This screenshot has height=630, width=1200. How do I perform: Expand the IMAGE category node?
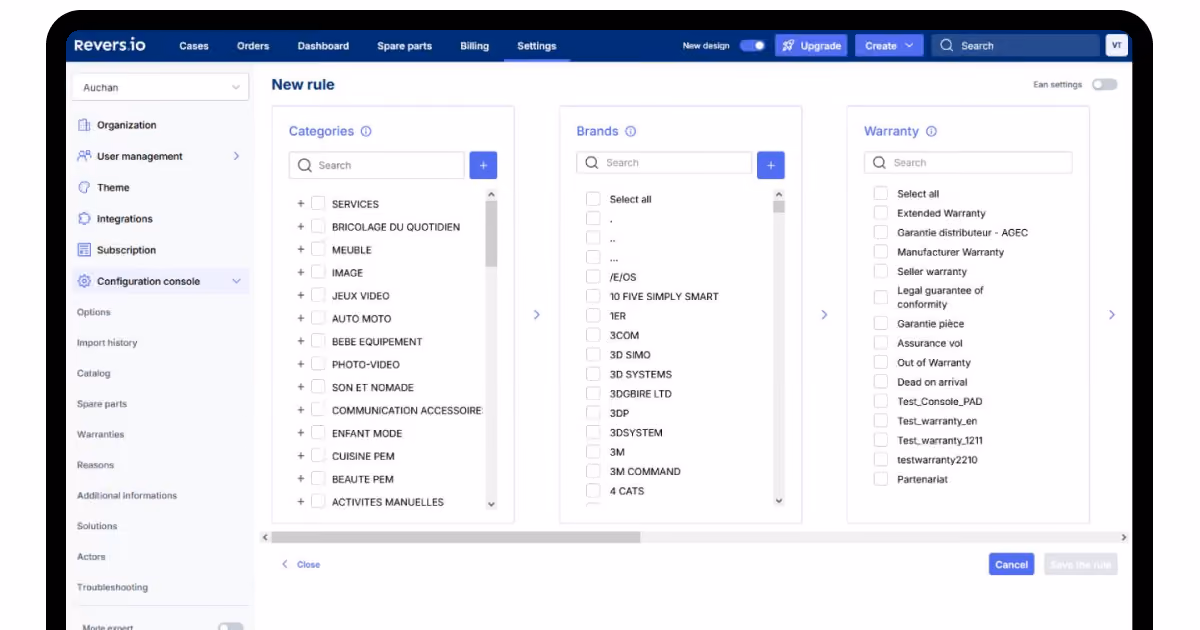[300, 272]
